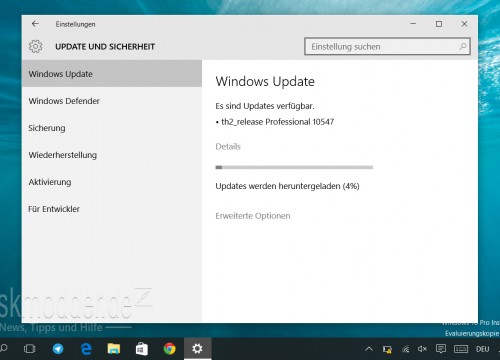
Task: Open the Aktivierung page
Action: 112,182
